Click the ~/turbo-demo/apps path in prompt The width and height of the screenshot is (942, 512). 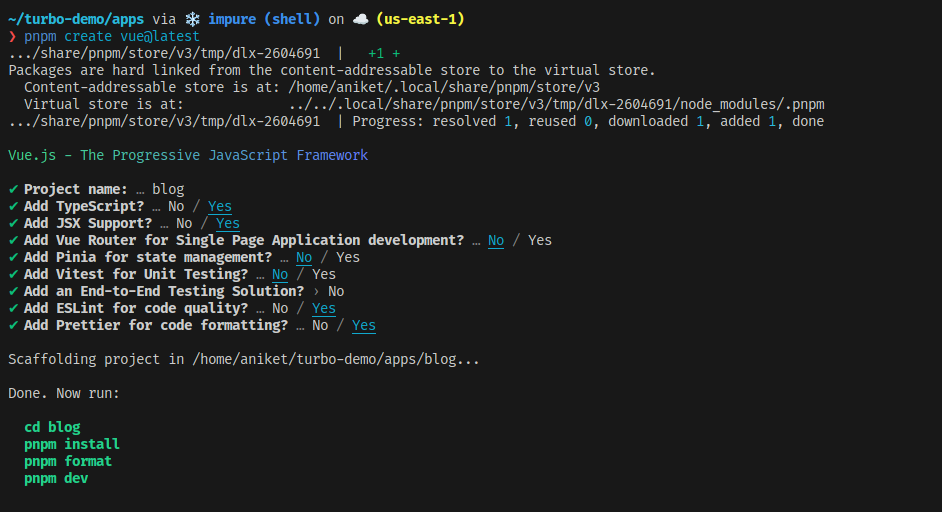coord(76,19)
